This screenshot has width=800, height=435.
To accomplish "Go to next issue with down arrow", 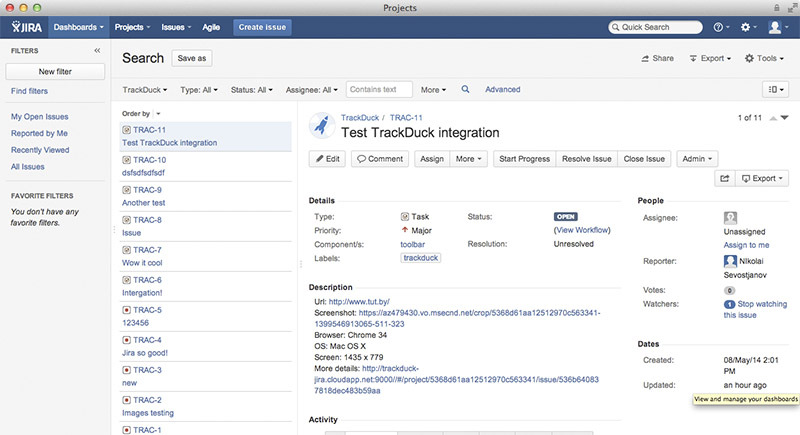I will (x=785, y=118).
